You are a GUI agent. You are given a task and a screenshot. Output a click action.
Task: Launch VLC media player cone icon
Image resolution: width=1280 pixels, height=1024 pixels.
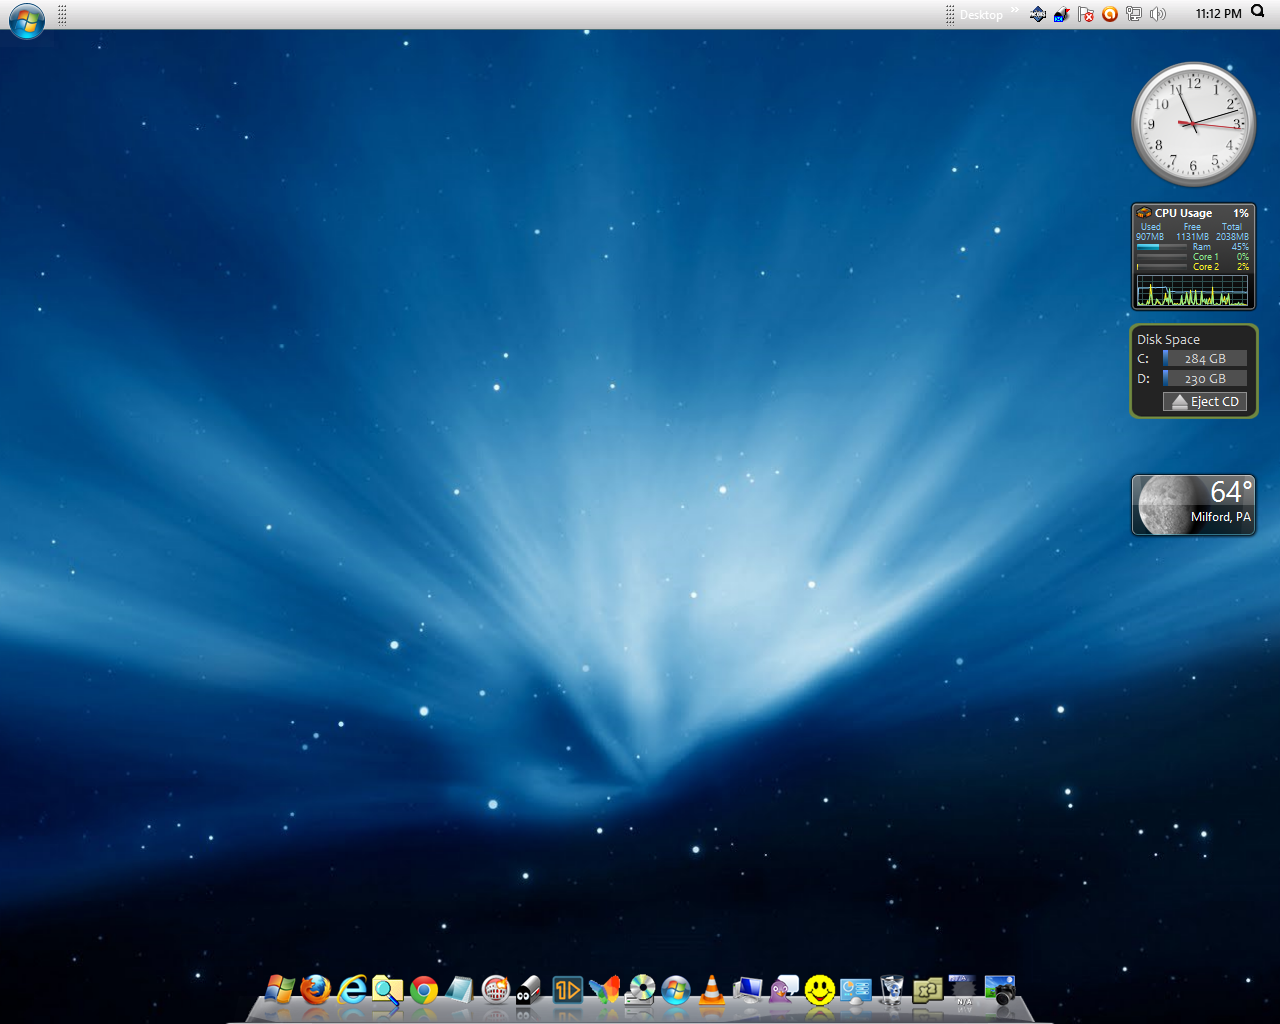[712, 990]
